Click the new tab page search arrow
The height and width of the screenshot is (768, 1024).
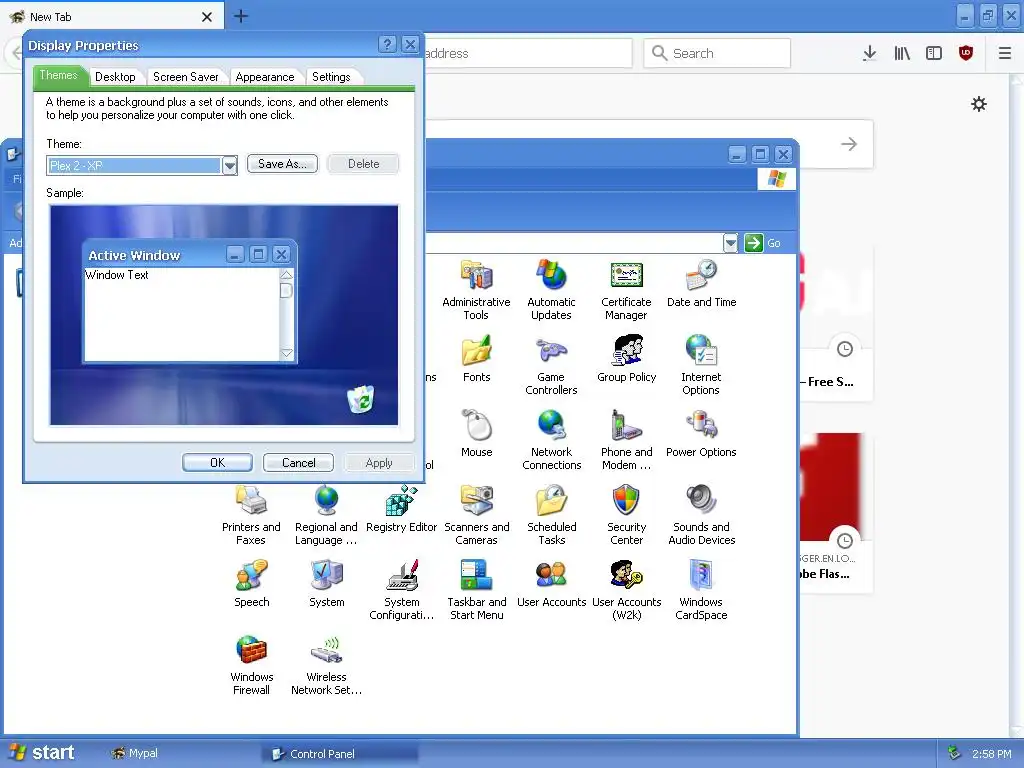[848, 144]
